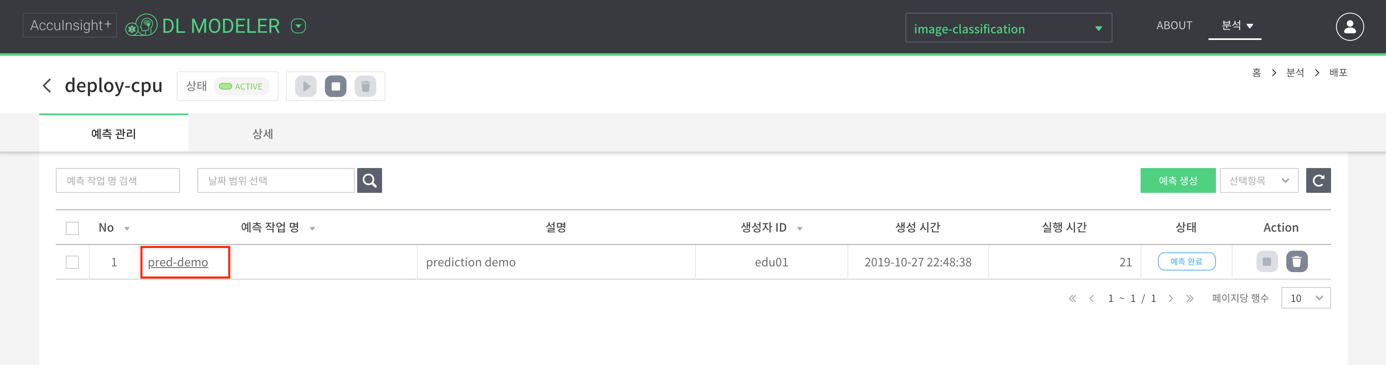The height and width of the screenshot is (365, 1386).
Task: Start deployment with the play icon
Action: (x=306, y=86)
